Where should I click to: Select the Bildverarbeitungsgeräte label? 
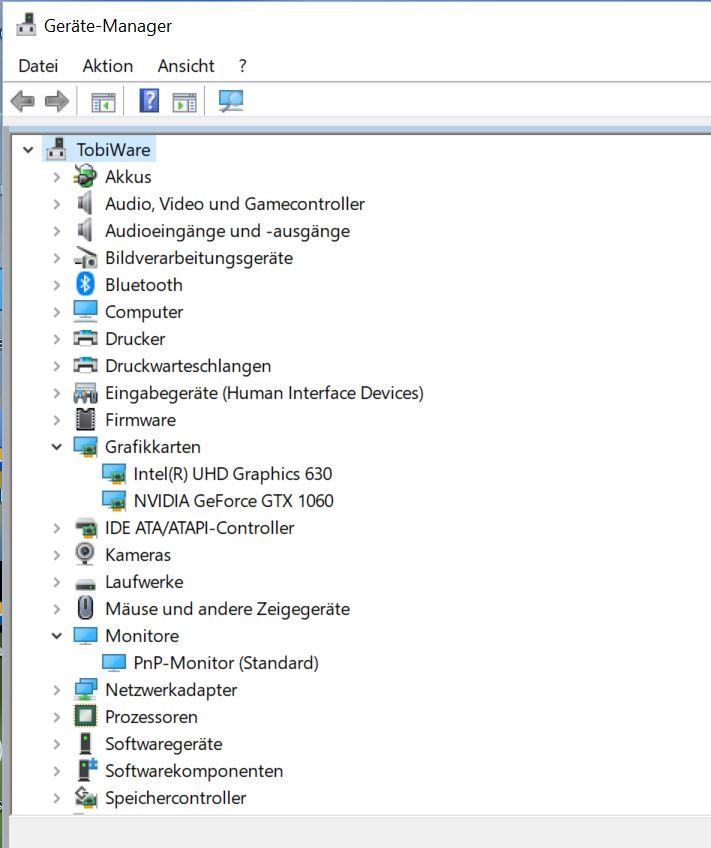199,258
